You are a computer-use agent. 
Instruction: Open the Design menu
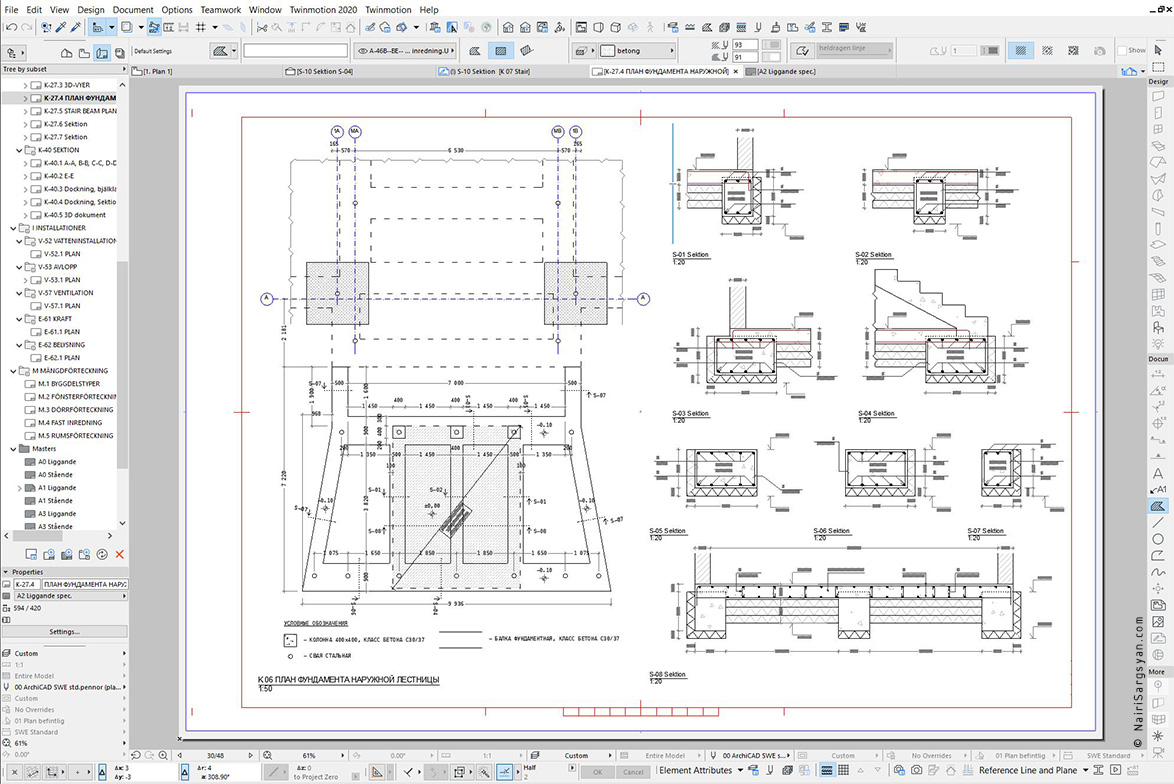click(x=91, y=10)
